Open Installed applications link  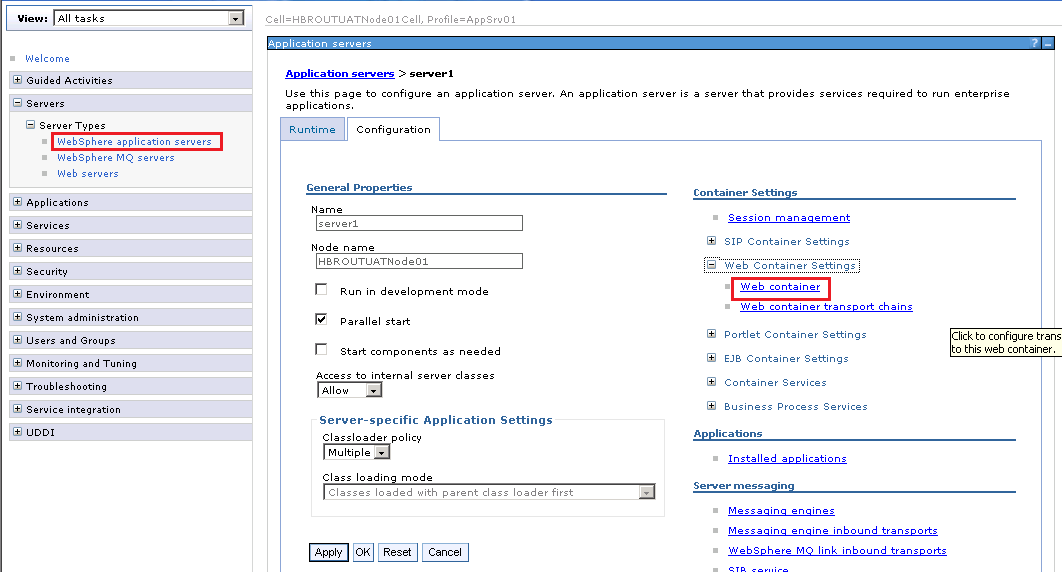pyautogui.click(x=787, y=459)
